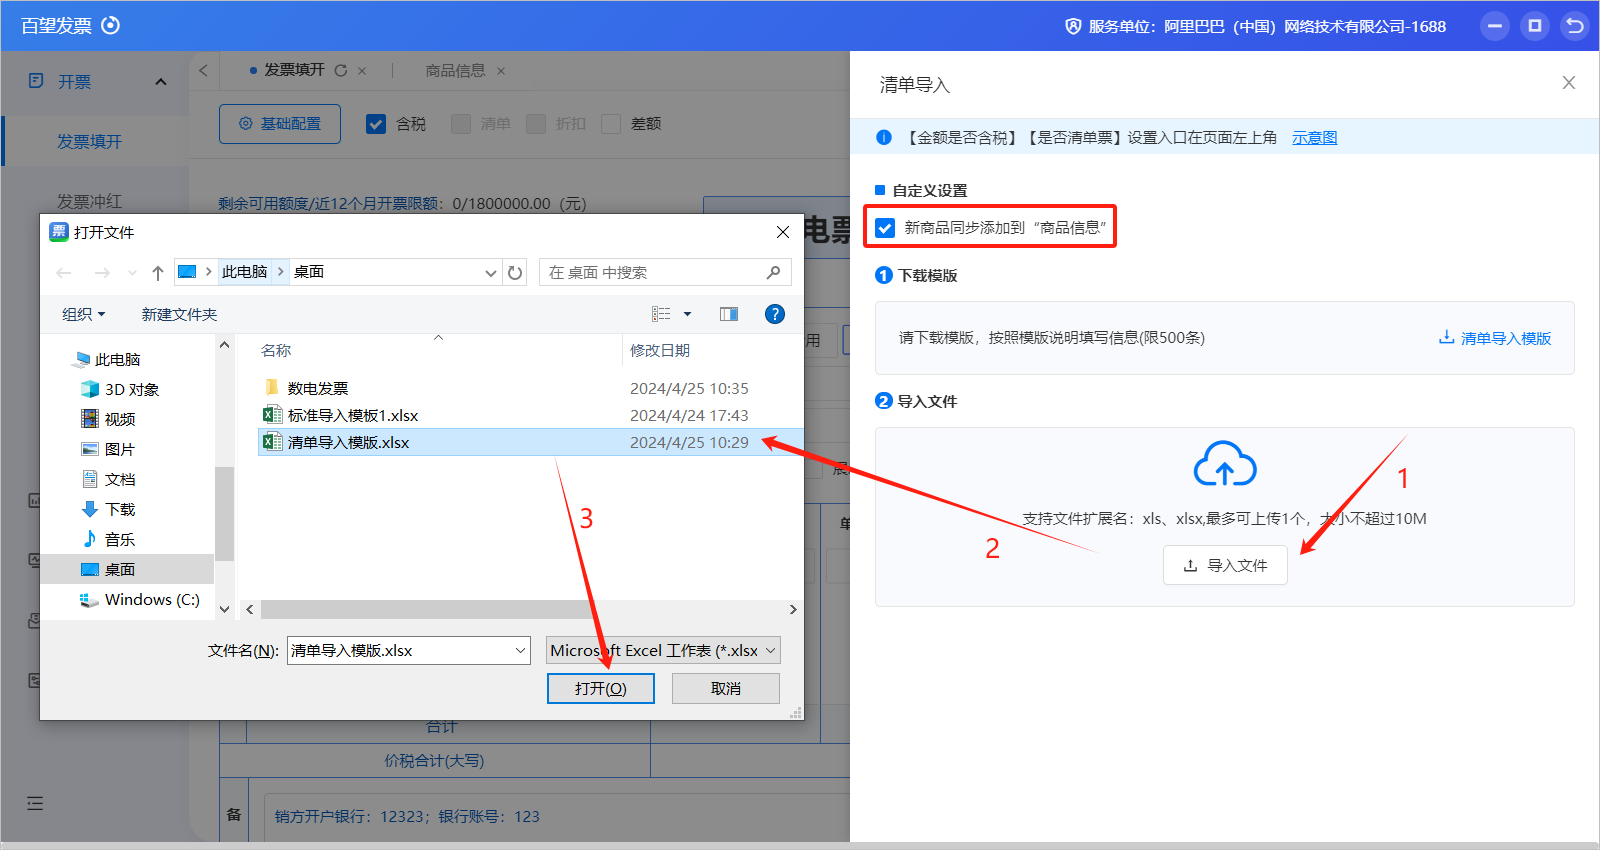Screen dimensions: 1600x850
Task: Select 图片 in navigation tree
Action: pyautogui.click(x=108, y=449)
